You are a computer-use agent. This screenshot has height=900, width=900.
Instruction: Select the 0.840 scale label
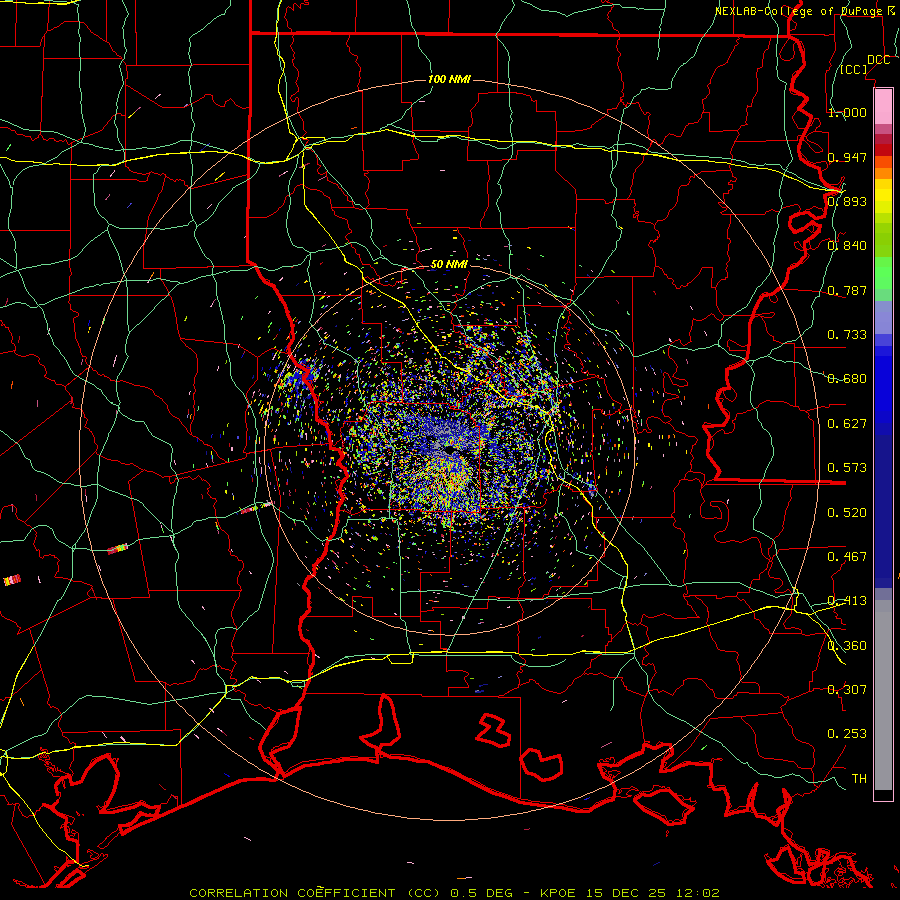point(847,246)
